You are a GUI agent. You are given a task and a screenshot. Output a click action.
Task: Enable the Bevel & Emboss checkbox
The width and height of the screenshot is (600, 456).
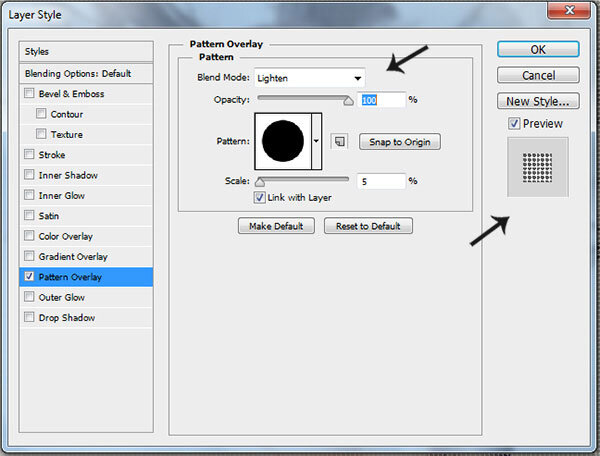tap(29, 93)
